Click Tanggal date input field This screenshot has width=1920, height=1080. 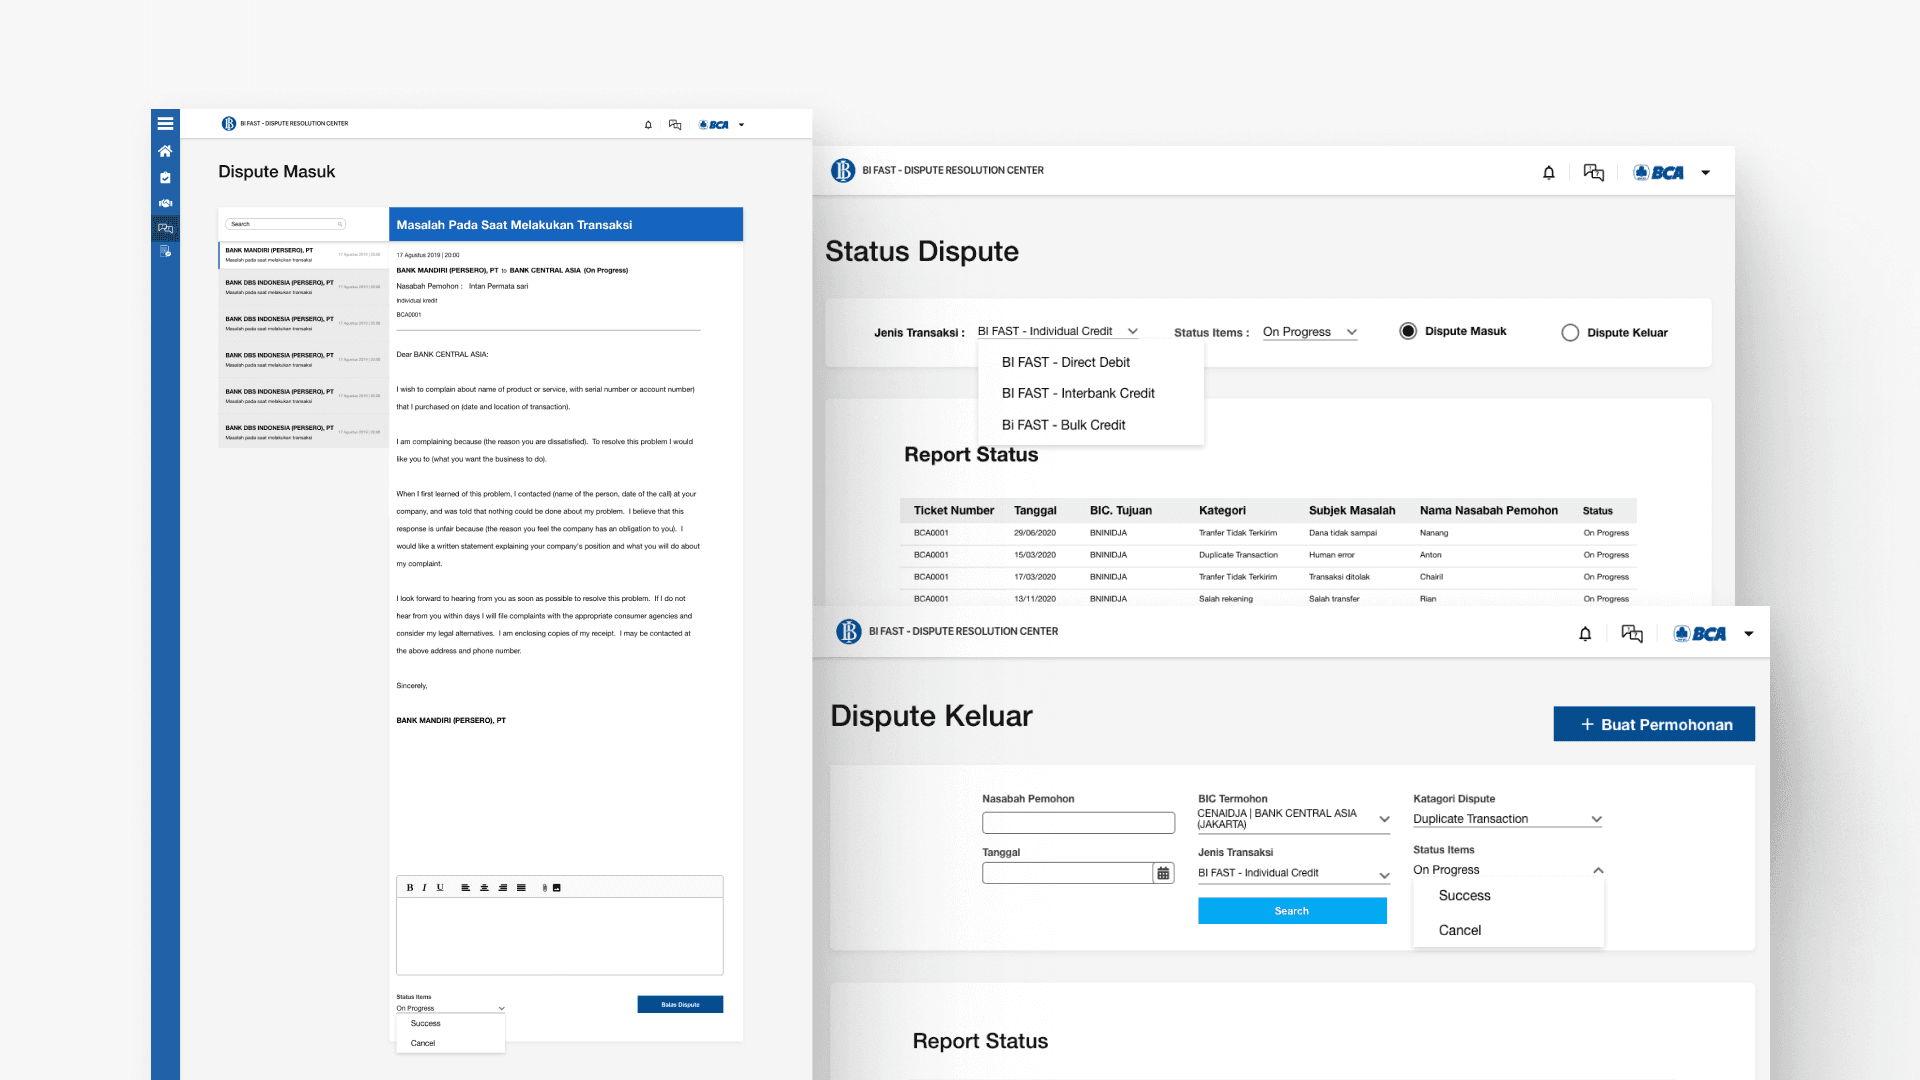[1067, 873]
